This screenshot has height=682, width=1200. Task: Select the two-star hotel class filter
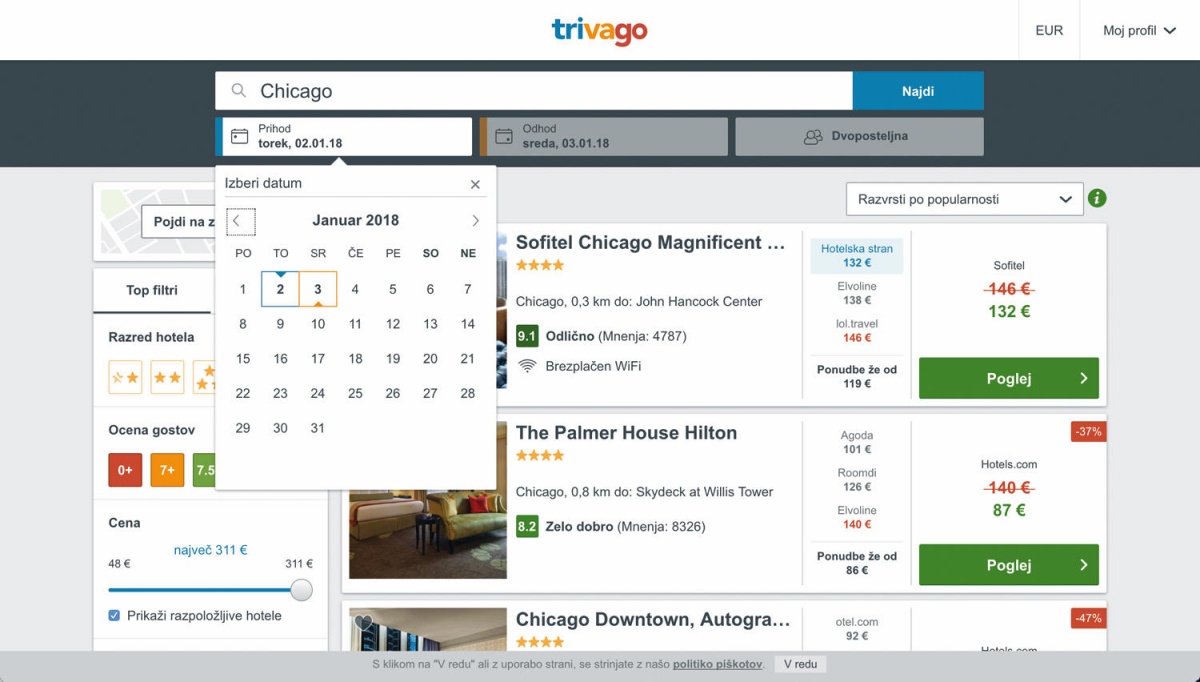167,377
